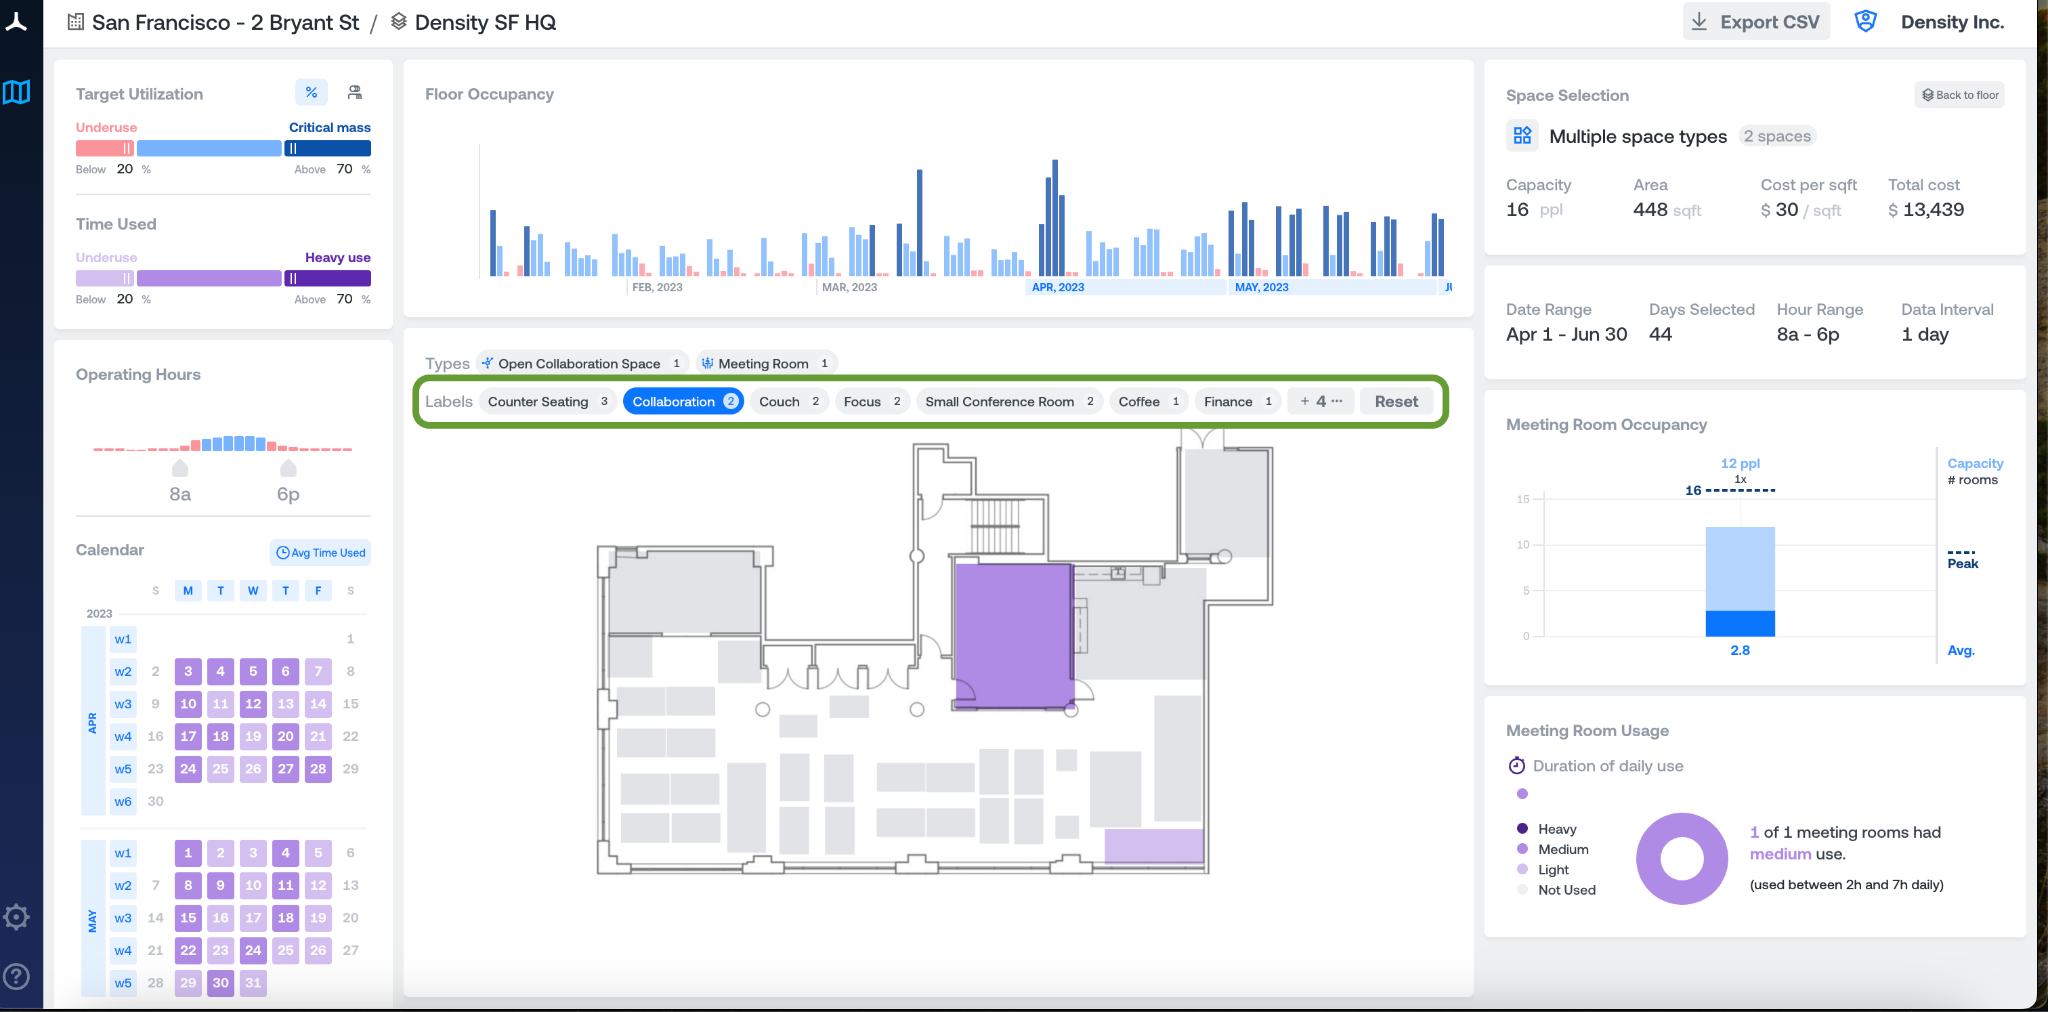Adjust Target Utilization critical mass slider handle
The width and height of the screenshot is (2048, 1012).
click(292, 148)
